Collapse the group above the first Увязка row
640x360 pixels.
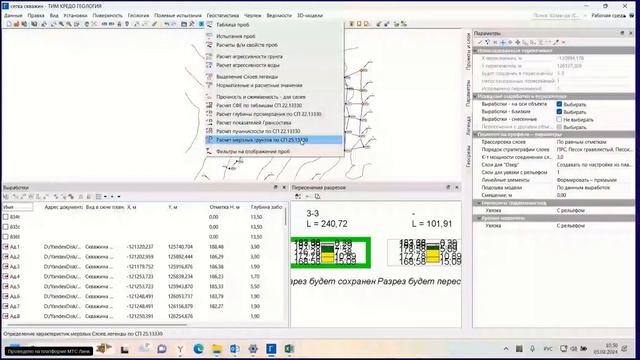479,203
